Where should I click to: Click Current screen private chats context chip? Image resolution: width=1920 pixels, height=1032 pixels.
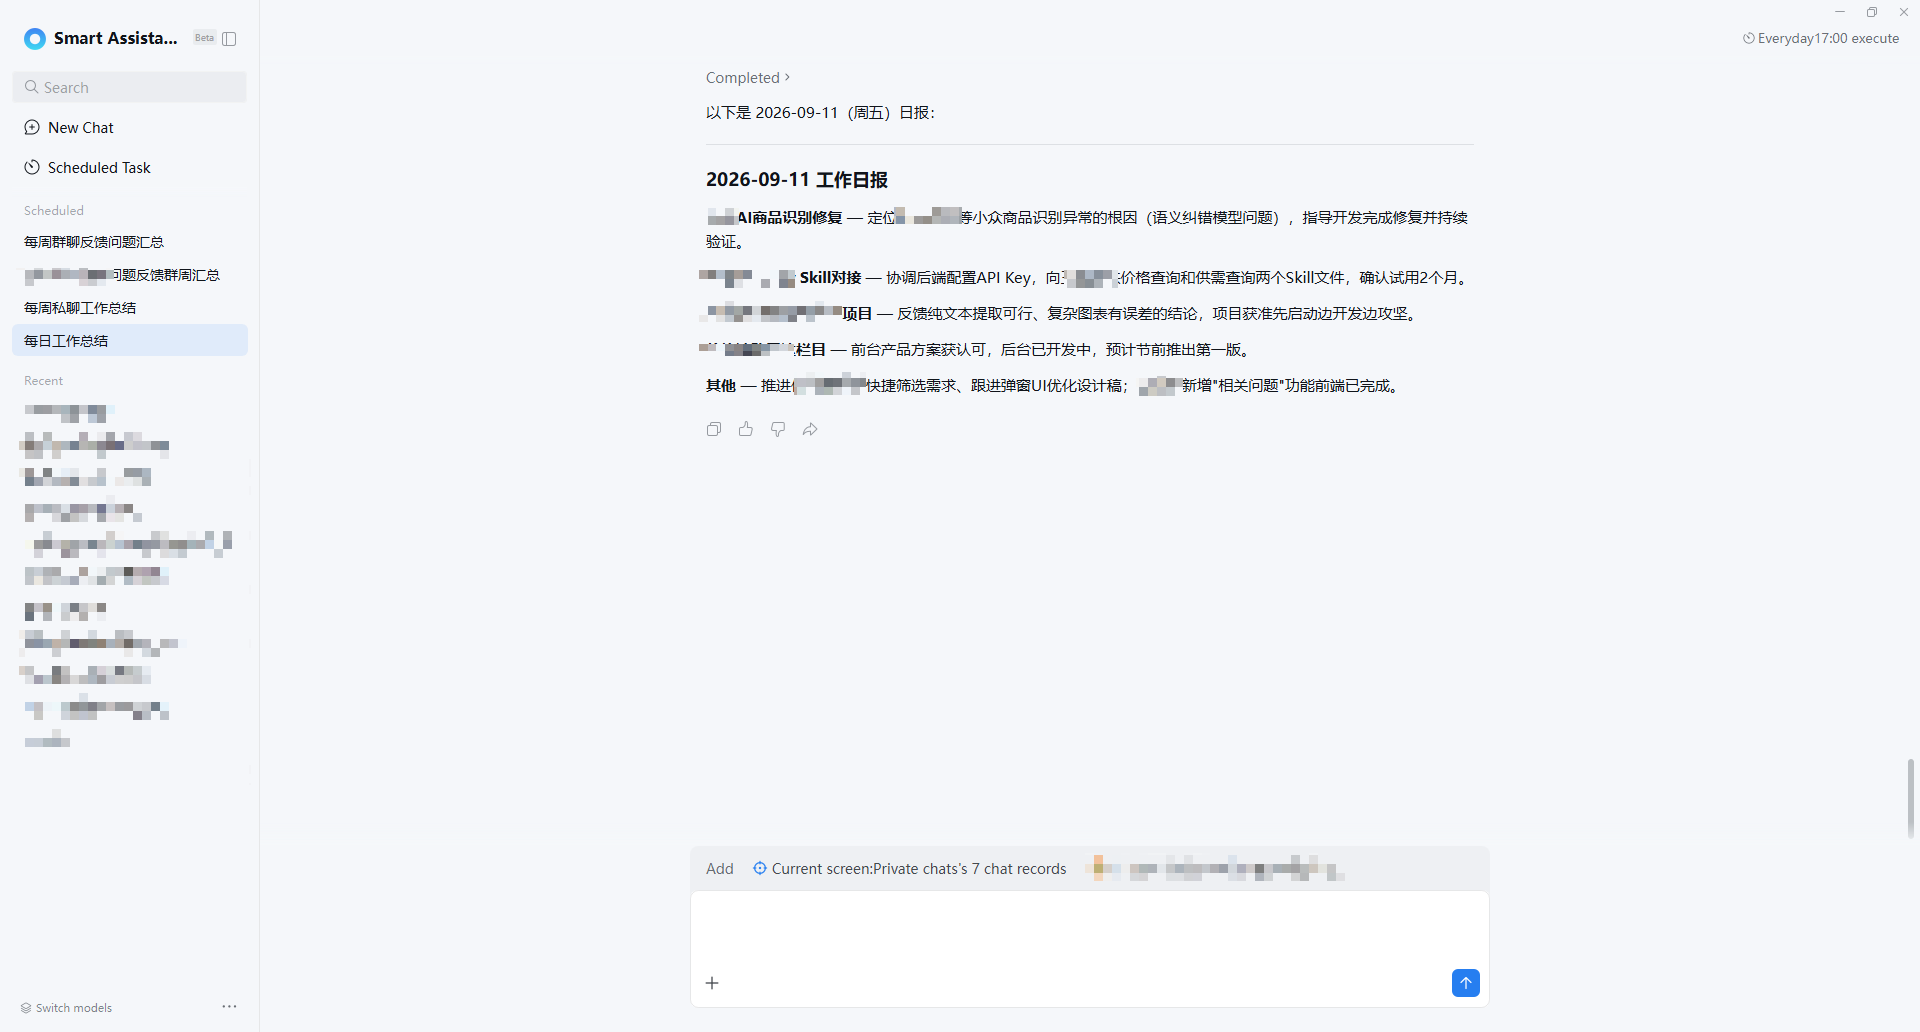coord(910,869)
